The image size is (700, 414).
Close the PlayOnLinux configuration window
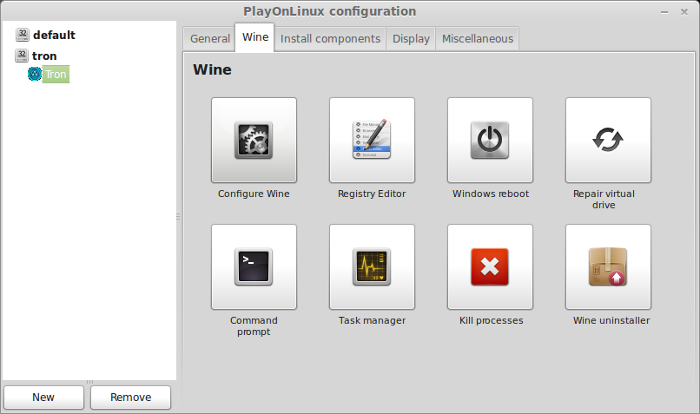tap(684, 12)
